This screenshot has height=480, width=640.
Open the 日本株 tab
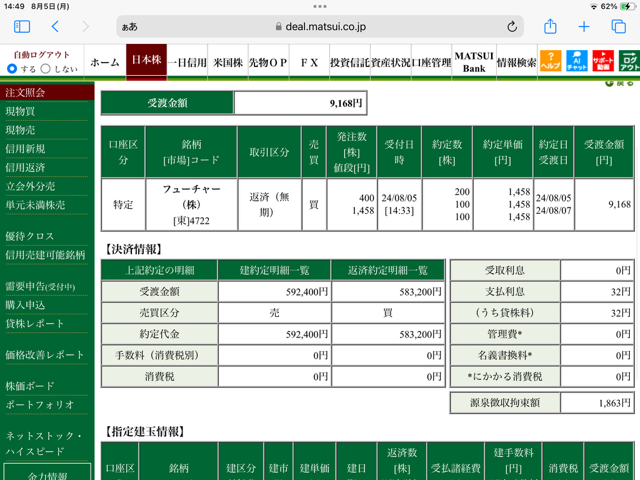click(146, 60)
